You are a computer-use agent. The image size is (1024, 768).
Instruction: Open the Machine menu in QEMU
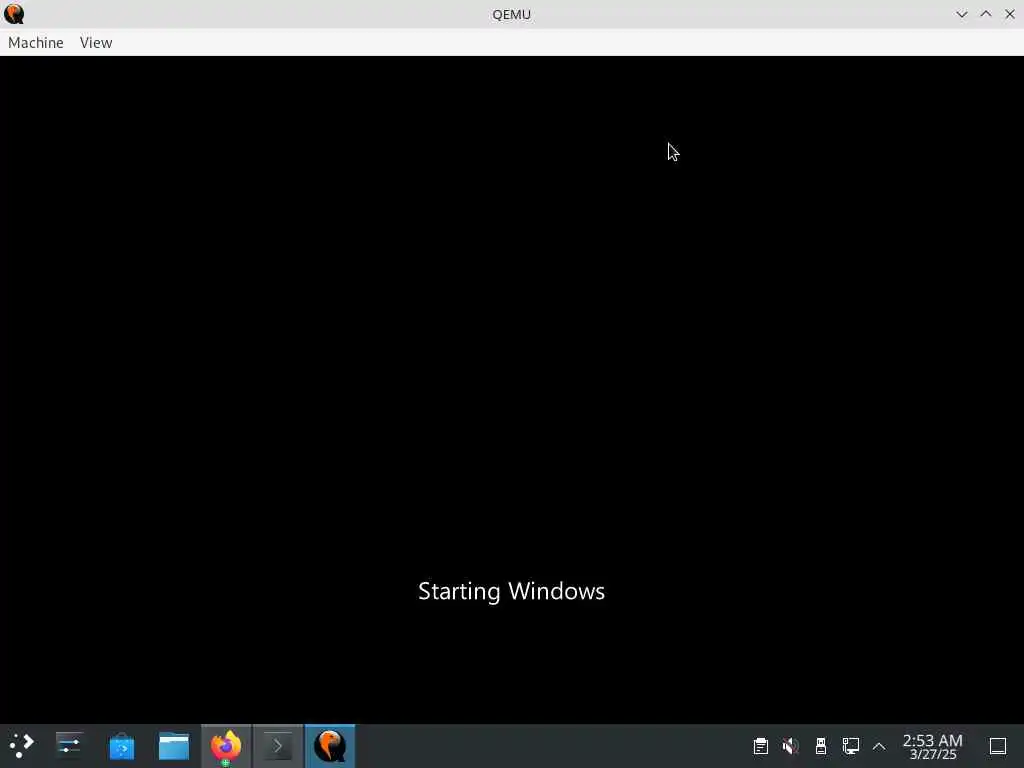point(36,42)
